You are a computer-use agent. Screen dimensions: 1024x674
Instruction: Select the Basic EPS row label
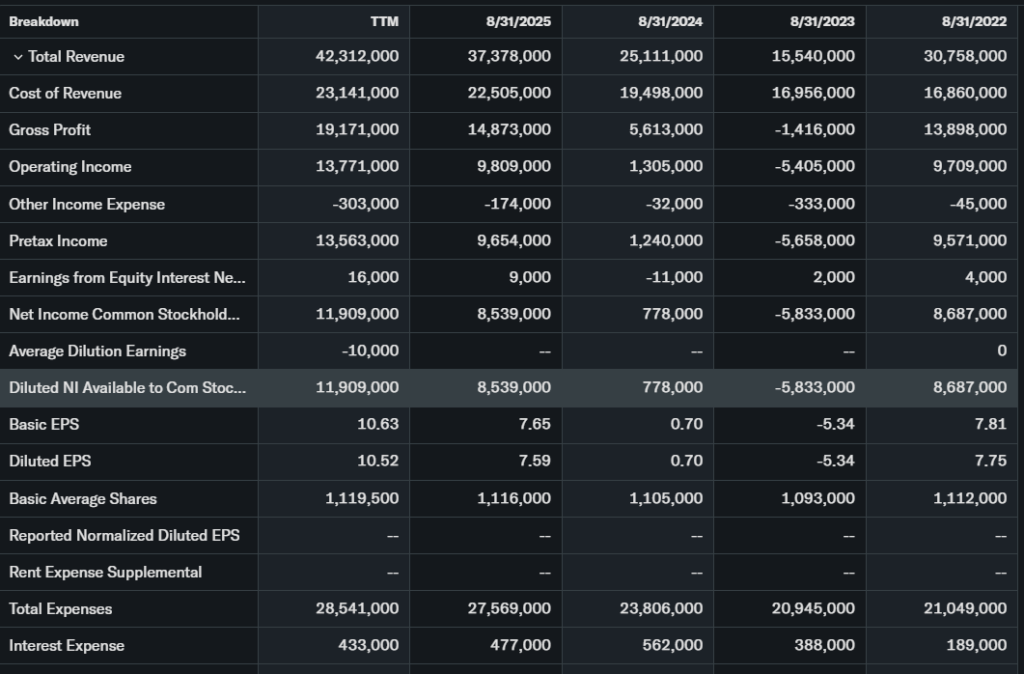44,424
